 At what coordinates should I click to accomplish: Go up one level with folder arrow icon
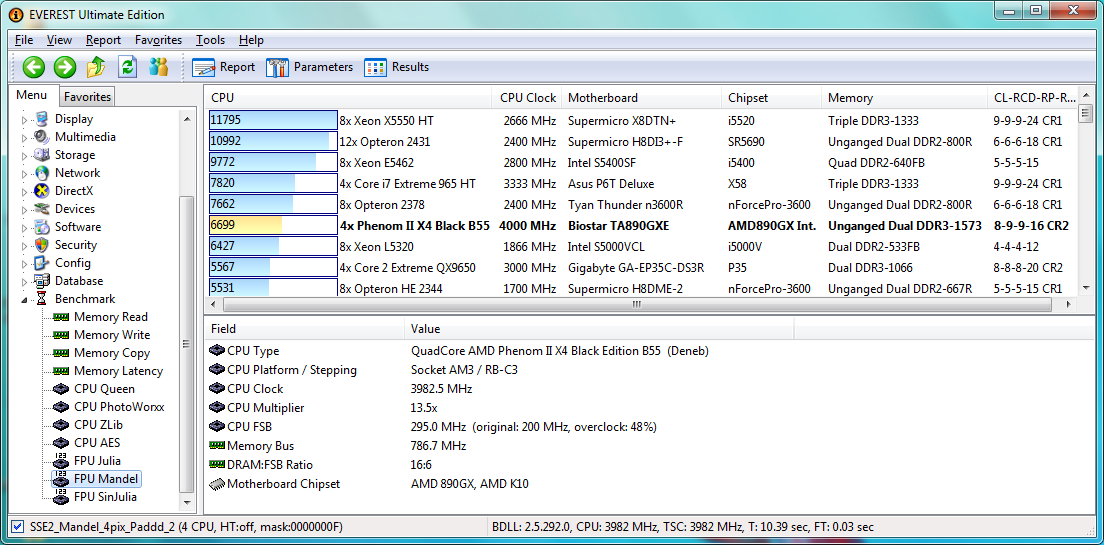tap(96, 67)
